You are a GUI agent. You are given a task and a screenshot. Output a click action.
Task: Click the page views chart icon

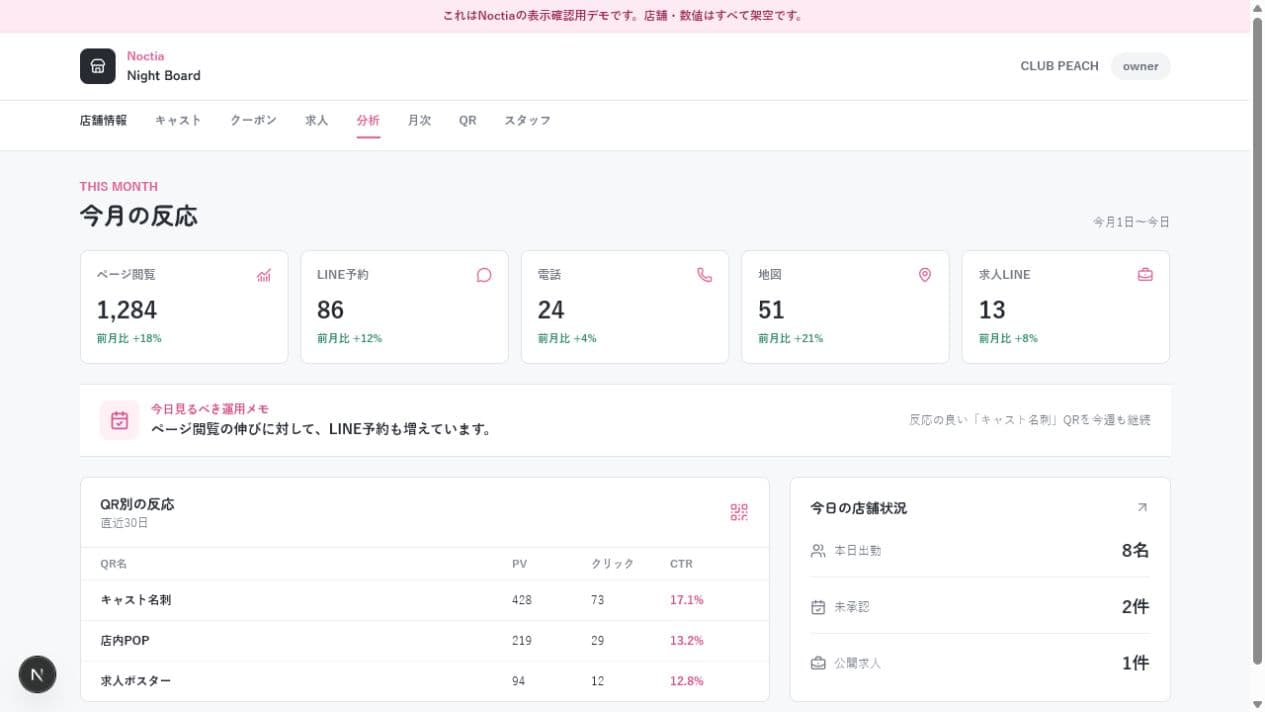tap(264, 275)
